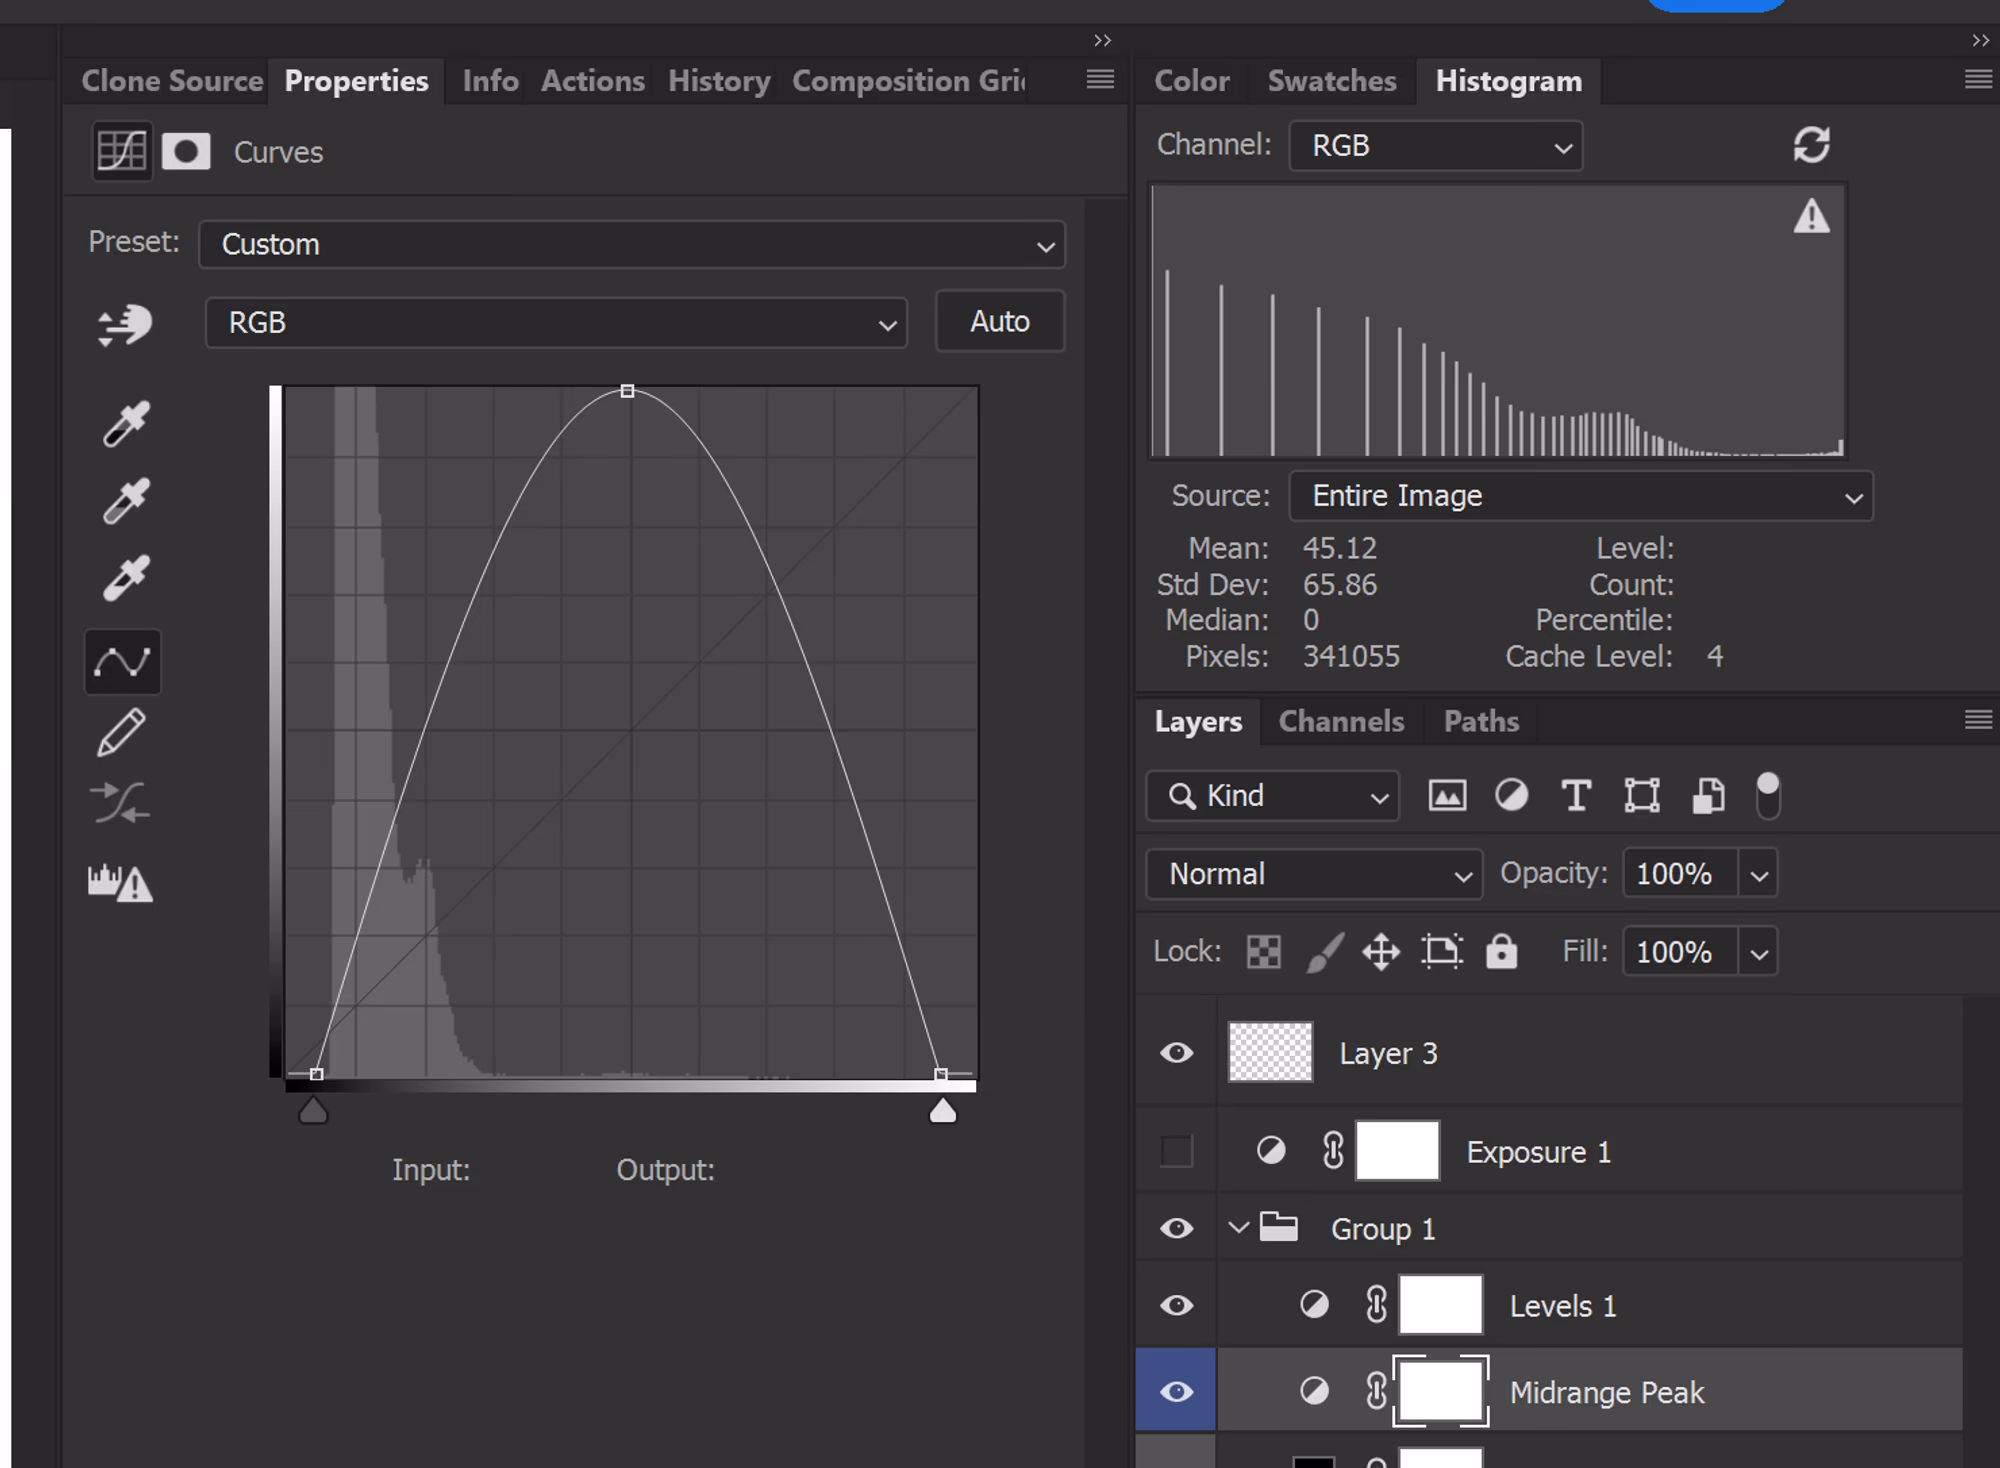Viewport: 2000px width, 1468px height.
Task: Pick the black point eyedropper
Action: (x=126, y=424)
